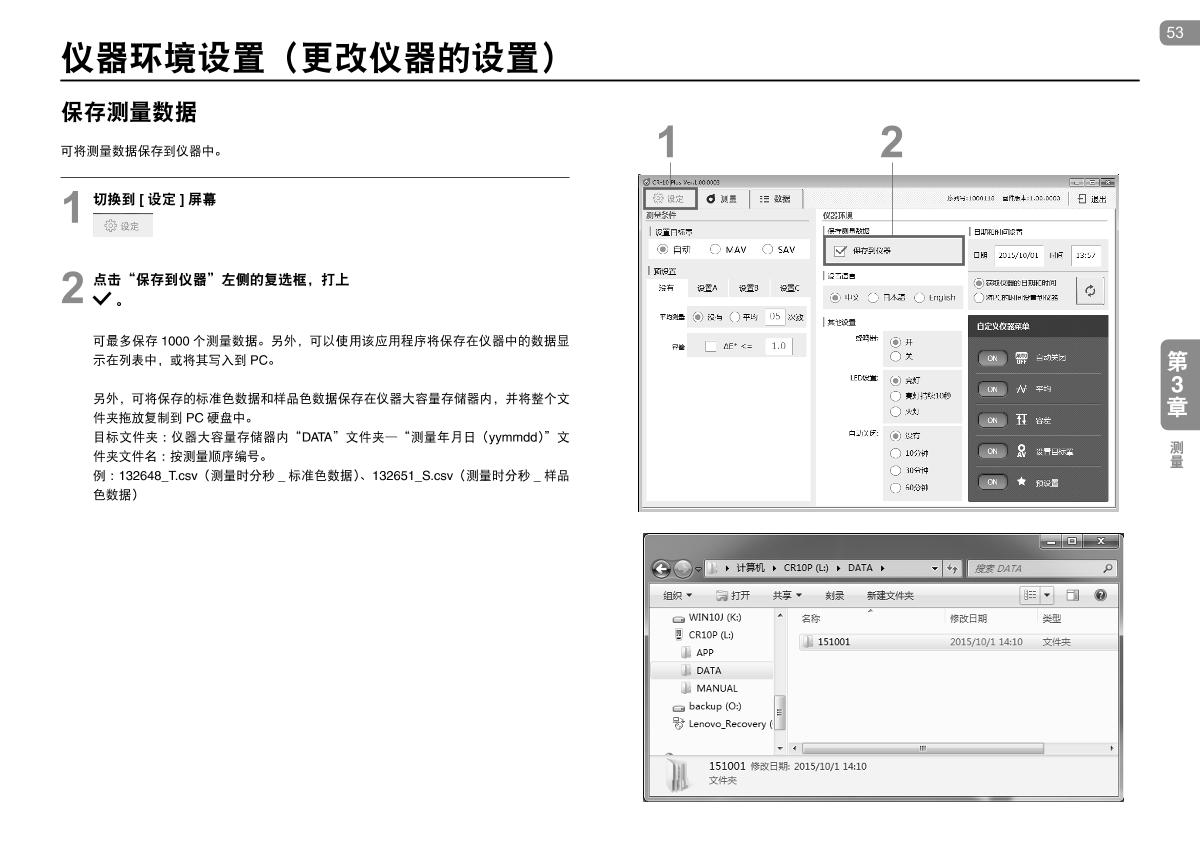Click the 新建文件夹 button
The image size is (1200, 848).
click(x=889, y=596)
